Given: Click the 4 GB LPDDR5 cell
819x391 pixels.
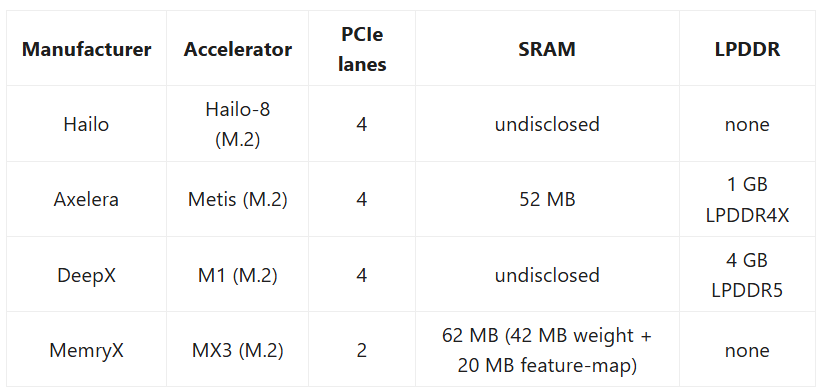Looking at the screenshot, I should (747, 275).
